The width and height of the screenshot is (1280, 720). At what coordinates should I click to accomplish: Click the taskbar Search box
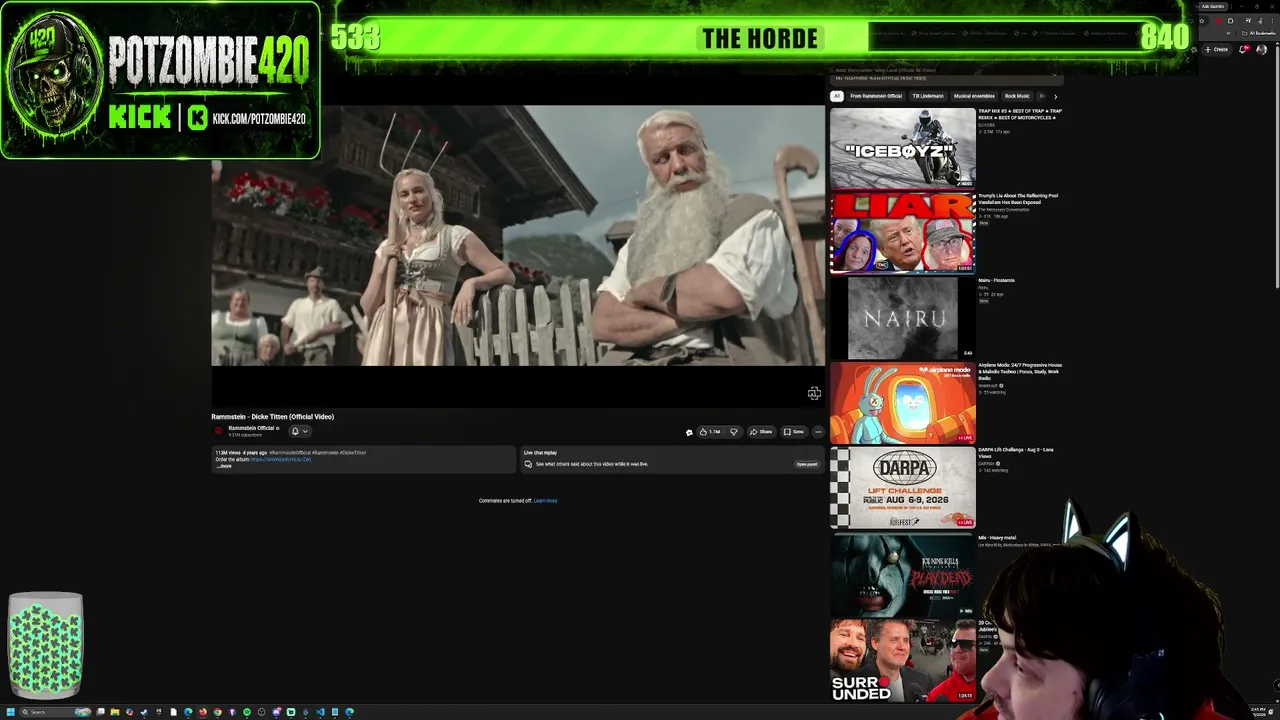click(54, 712)
